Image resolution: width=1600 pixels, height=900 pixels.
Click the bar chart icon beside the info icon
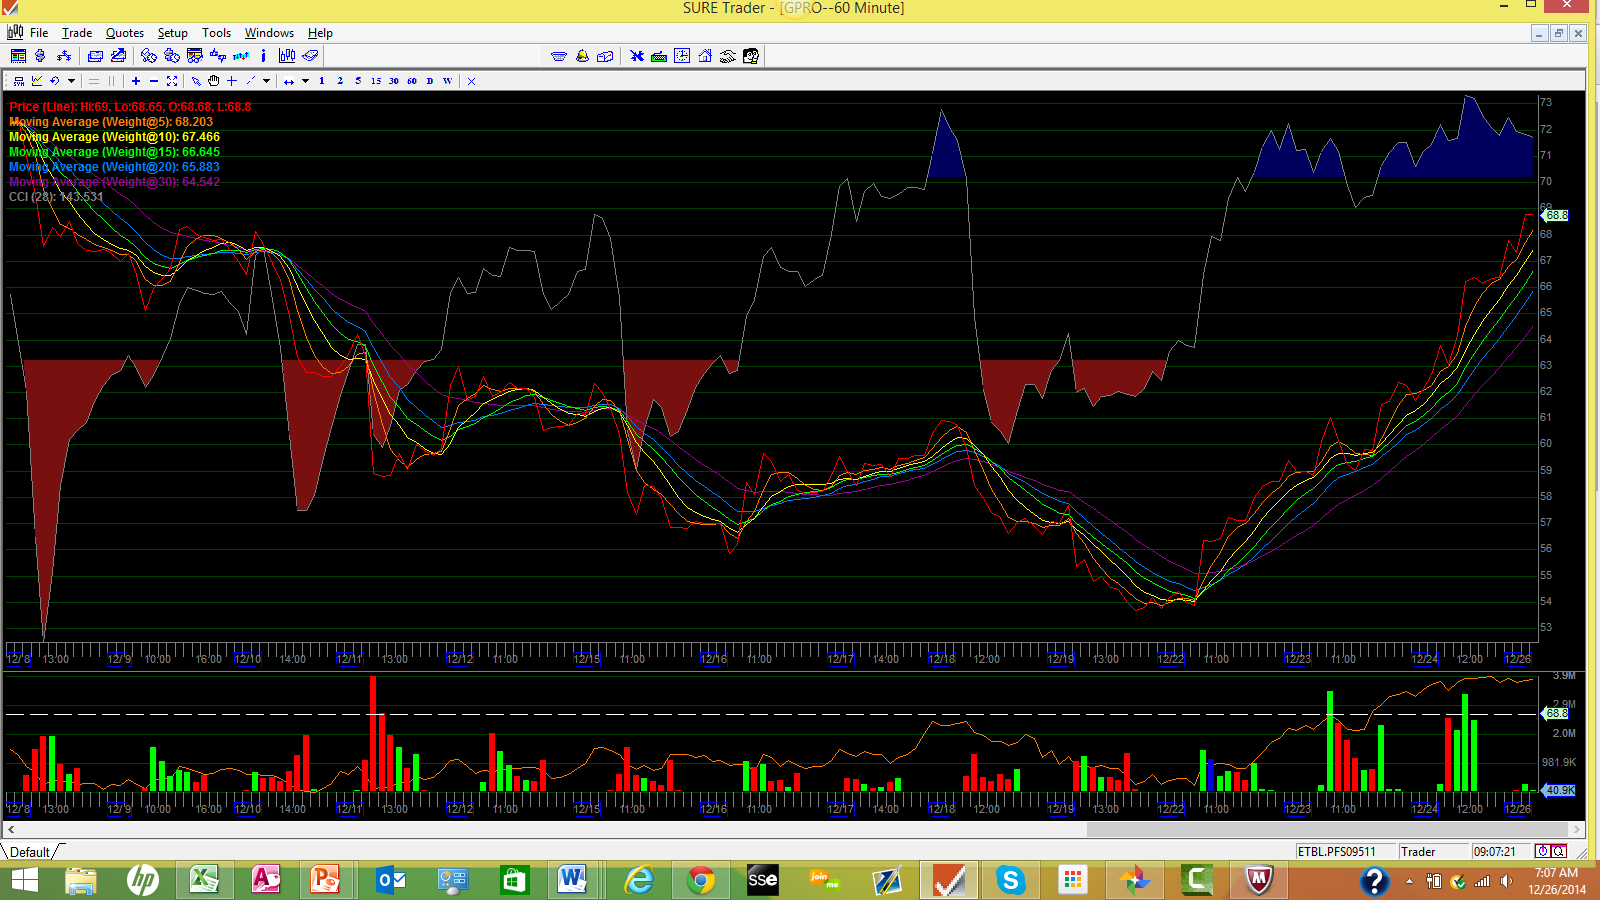287,56
